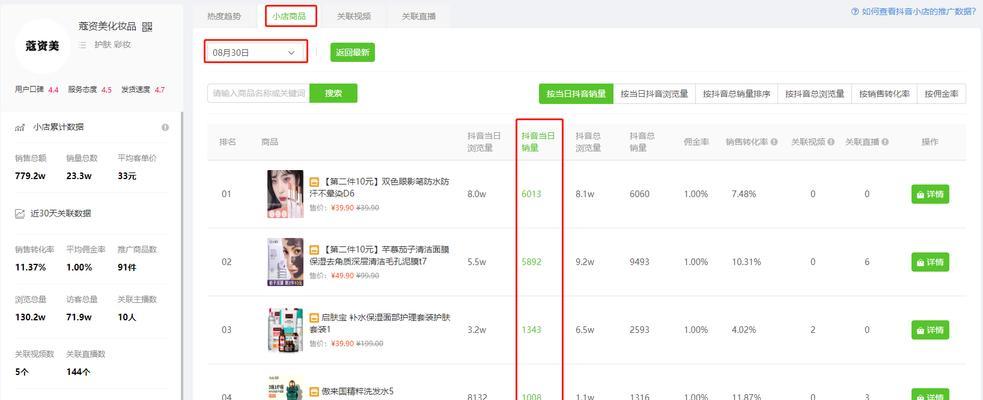This screenshot has width=983, height=400.
Task: Click 销量总数 value 23.3w
Action: [79, 176]
